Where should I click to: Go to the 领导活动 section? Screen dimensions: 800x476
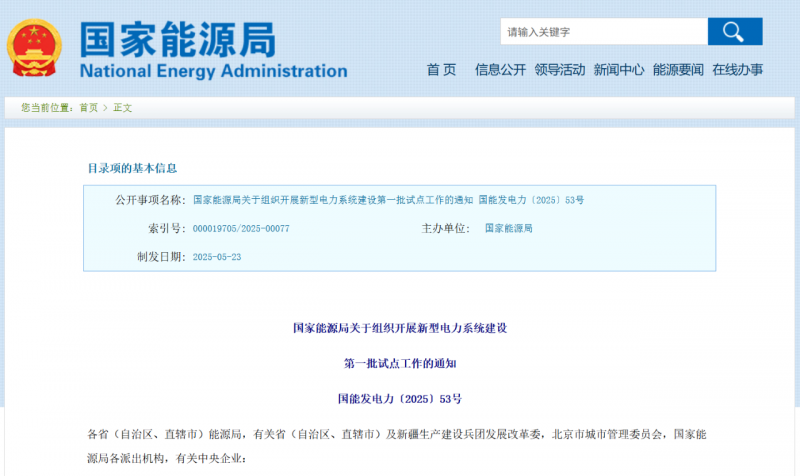(559, 70)
